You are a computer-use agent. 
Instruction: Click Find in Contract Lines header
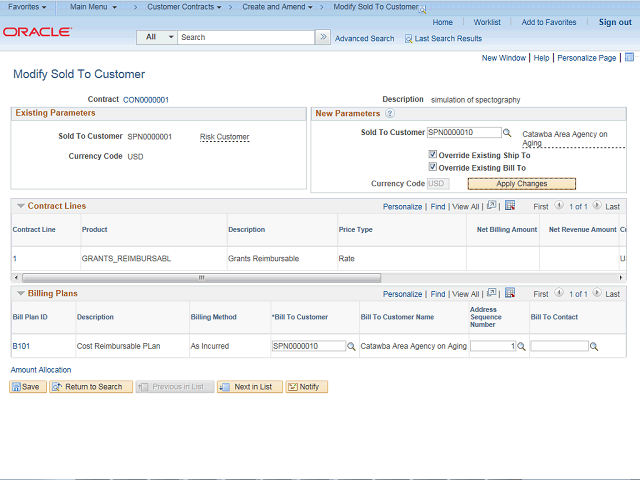(x=438, y=207)
